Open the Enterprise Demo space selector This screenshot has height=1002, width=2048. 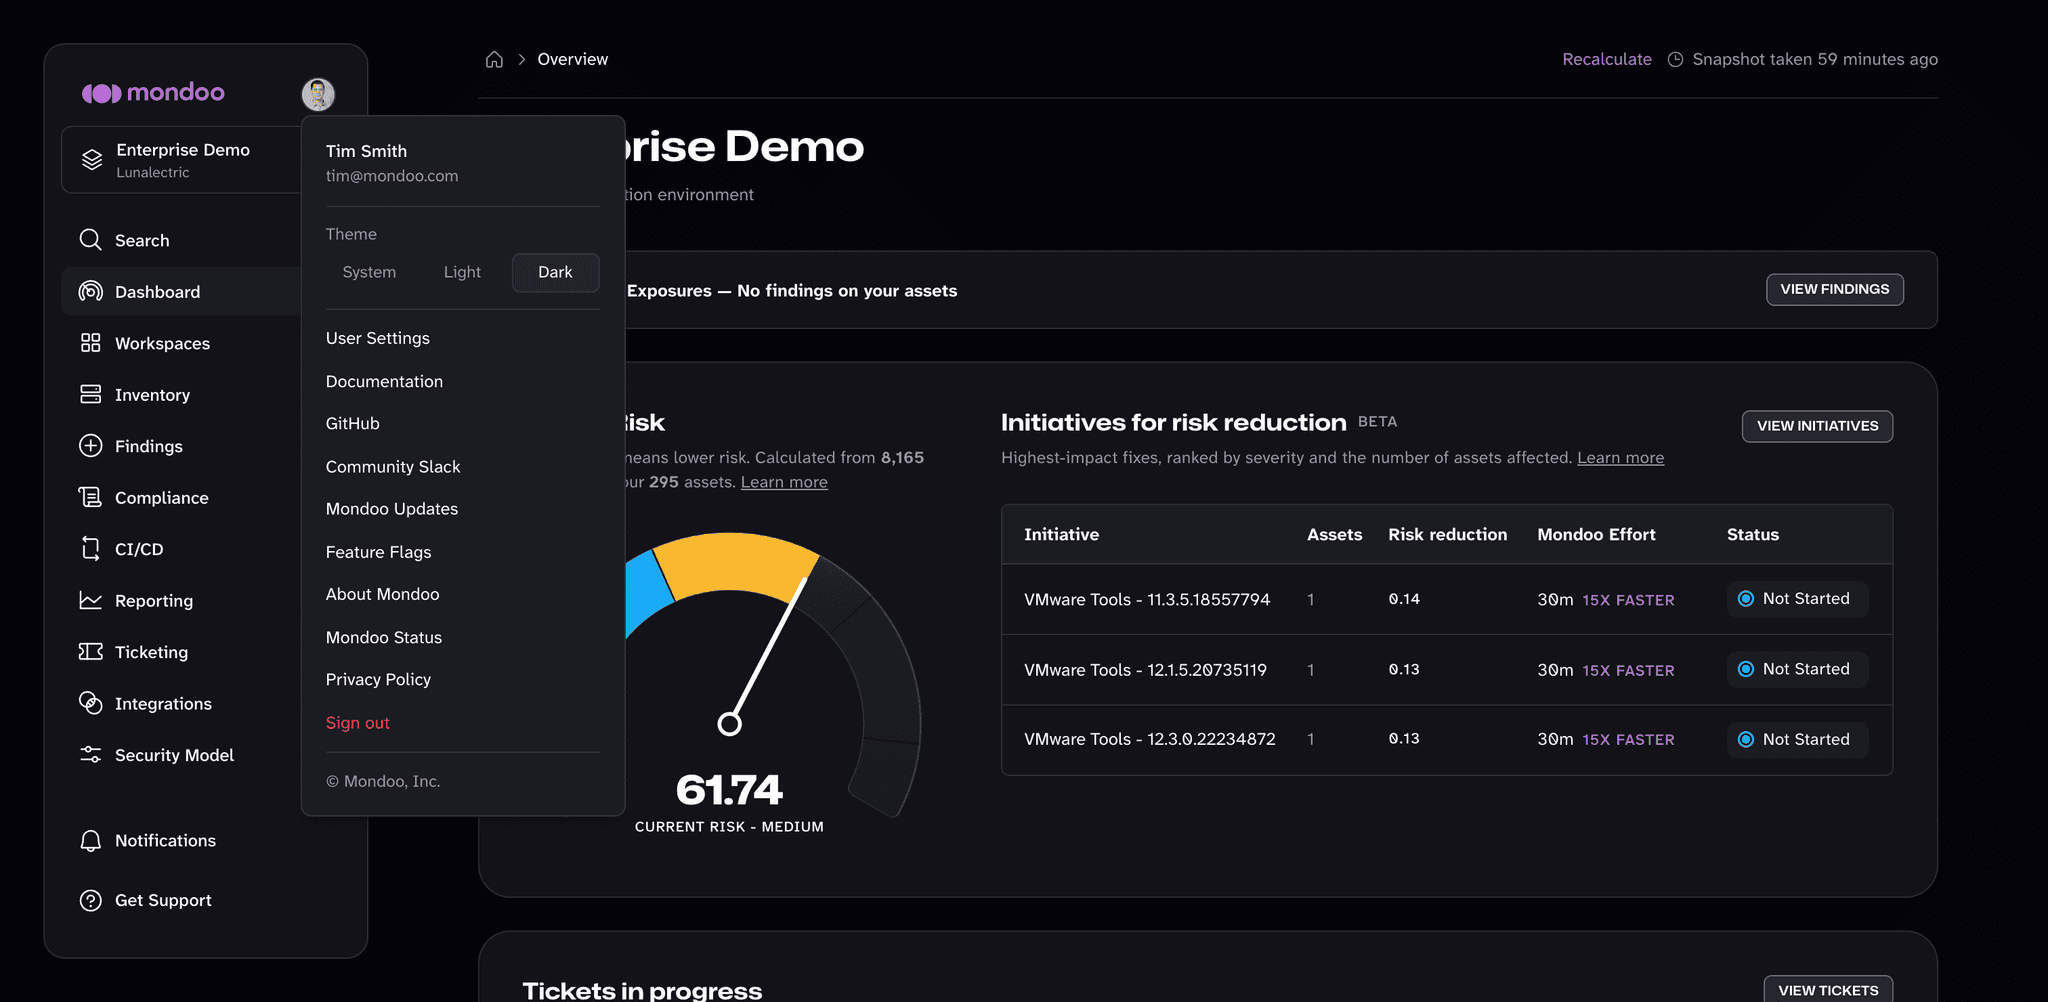point(182,160)
